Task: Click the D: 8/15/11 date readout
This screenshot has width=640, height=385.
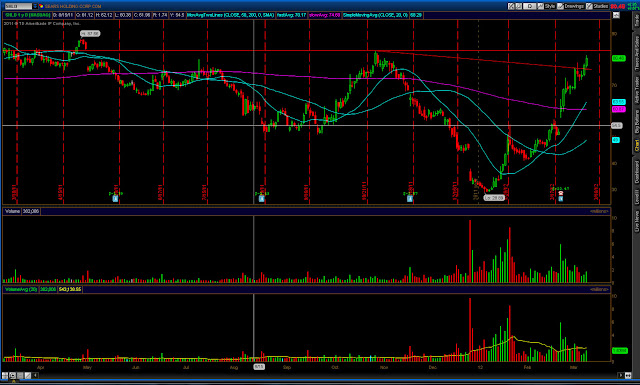Action: pyautogui.click(x=63, y=15)
